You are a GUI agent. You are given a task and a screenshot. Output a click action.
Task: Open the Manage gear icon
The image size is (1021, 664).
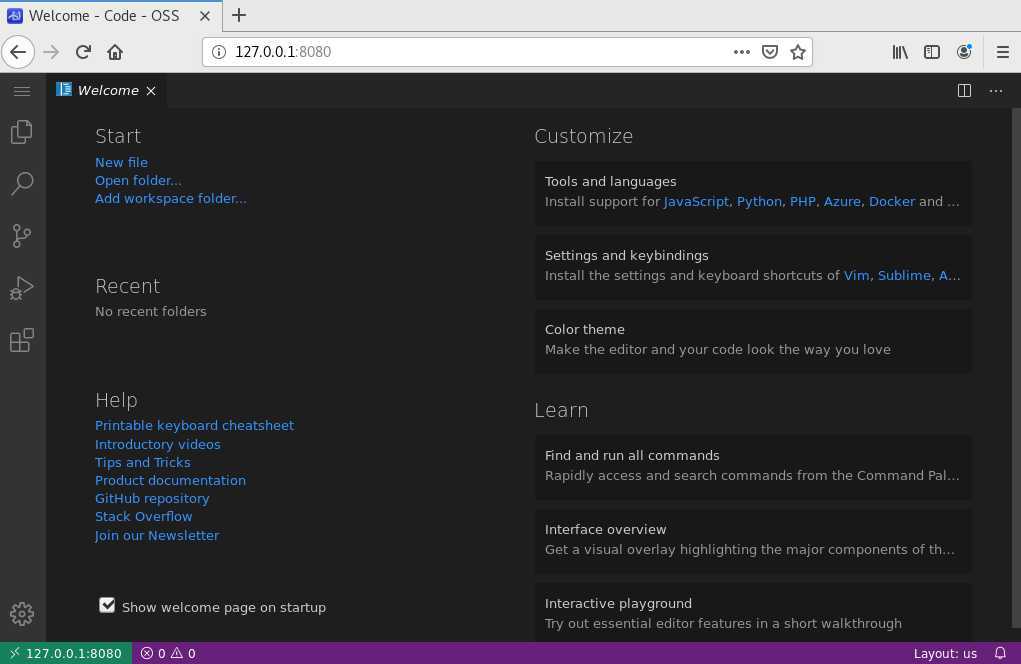[22, 613]
